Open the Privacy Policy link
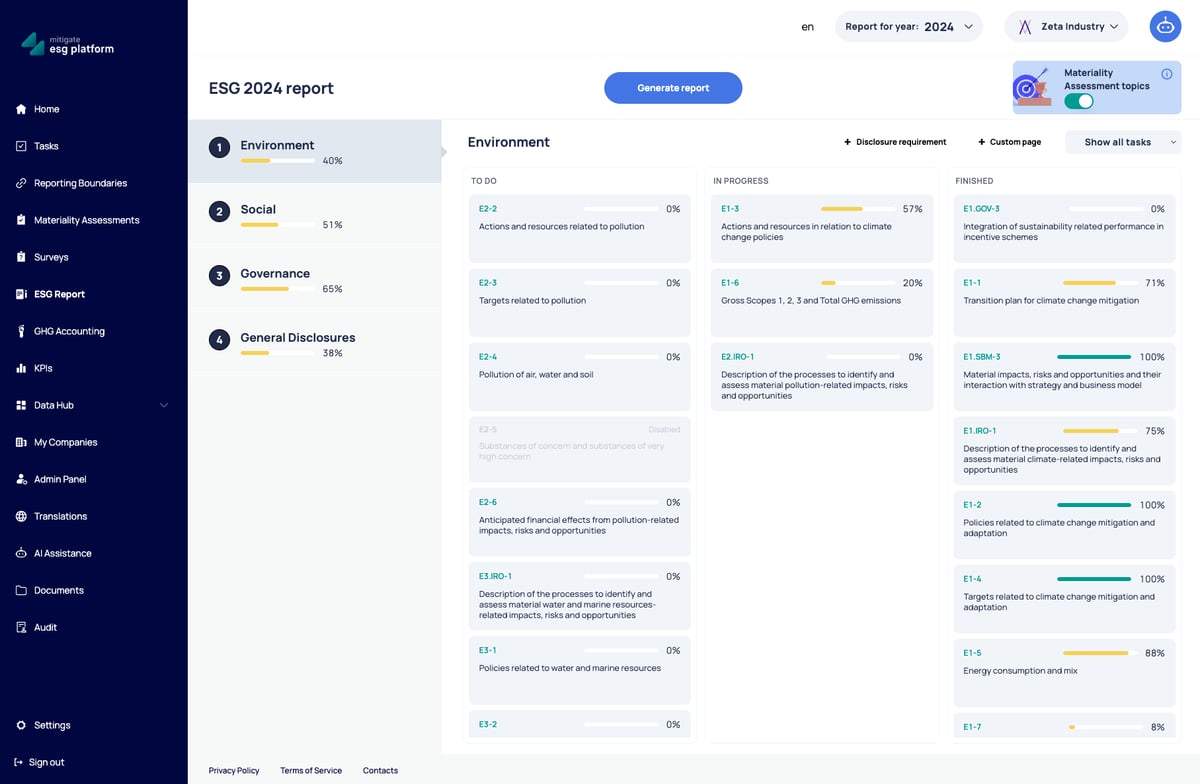 pos(234,770)
